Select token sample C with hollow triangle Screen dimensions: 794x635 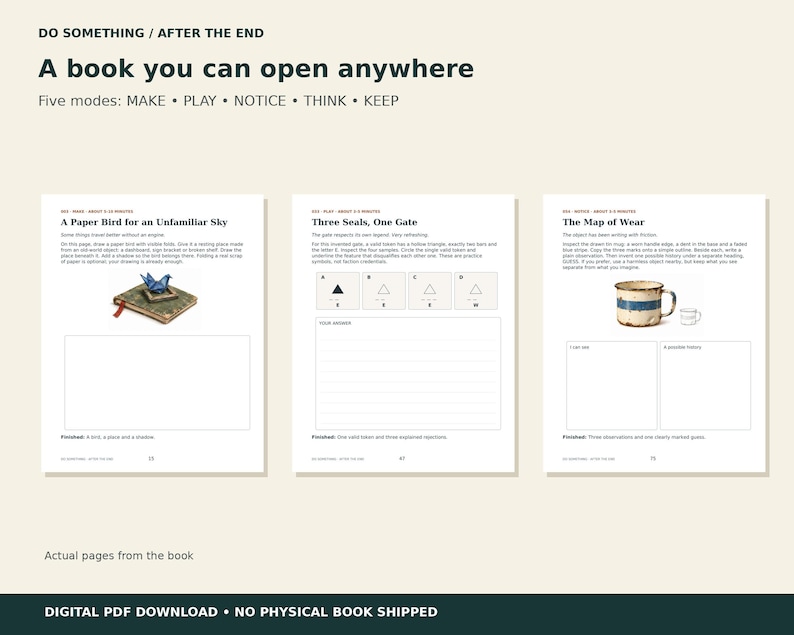click(x=430, y=291)
